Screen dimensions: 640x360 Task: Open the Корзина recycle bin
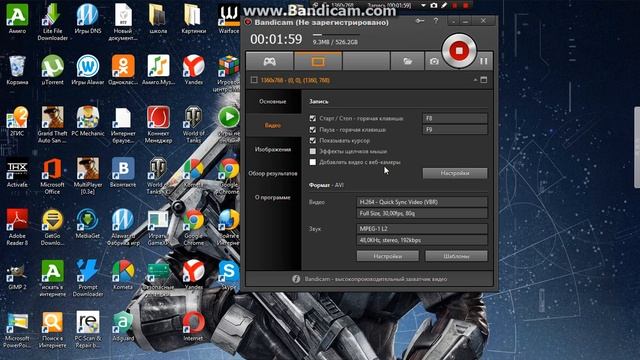click(x=17, y=70)
